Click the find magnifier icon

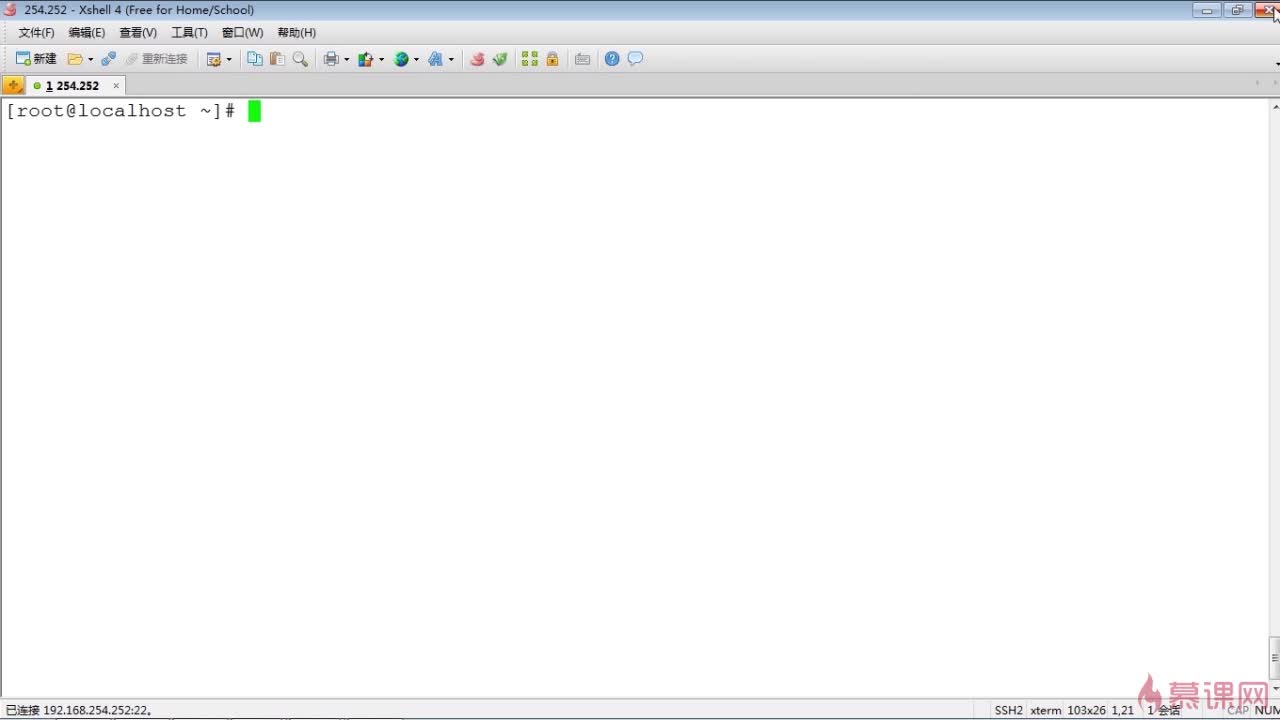(300, 59)
